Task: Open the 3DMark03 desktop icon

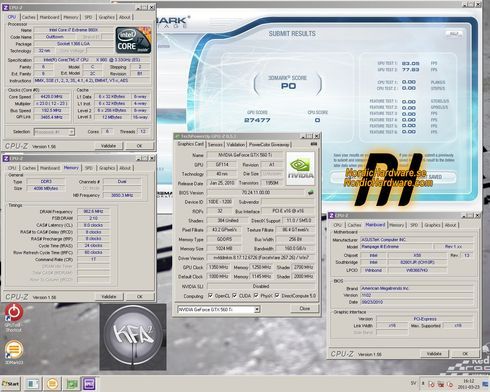Action: point(14,350)
